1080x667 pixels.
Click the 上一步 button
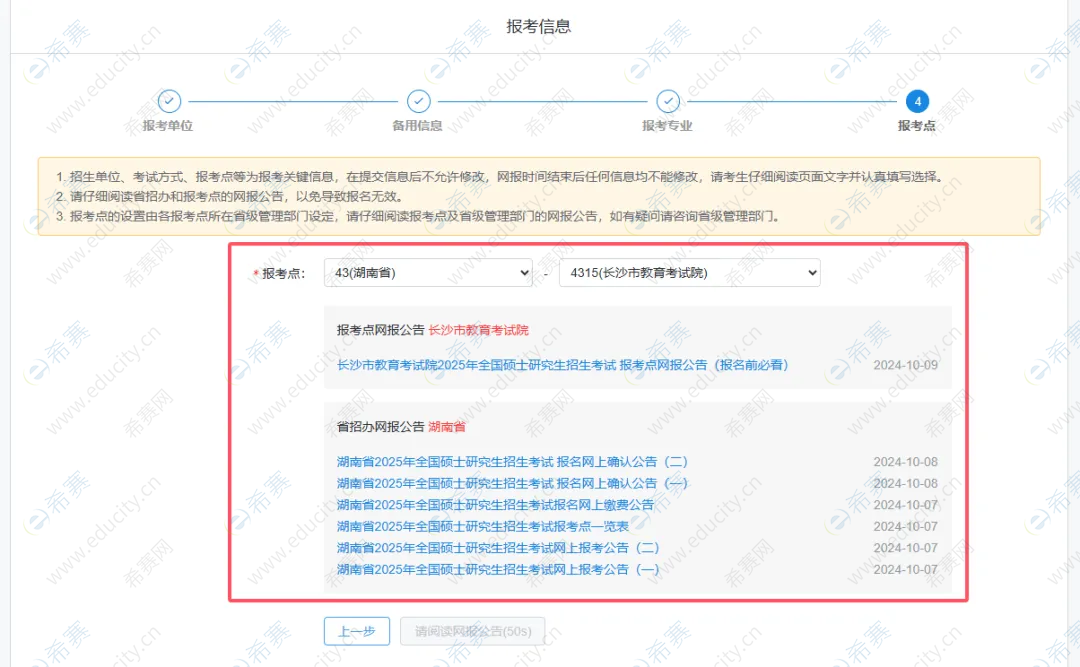(x=356, y=631)
